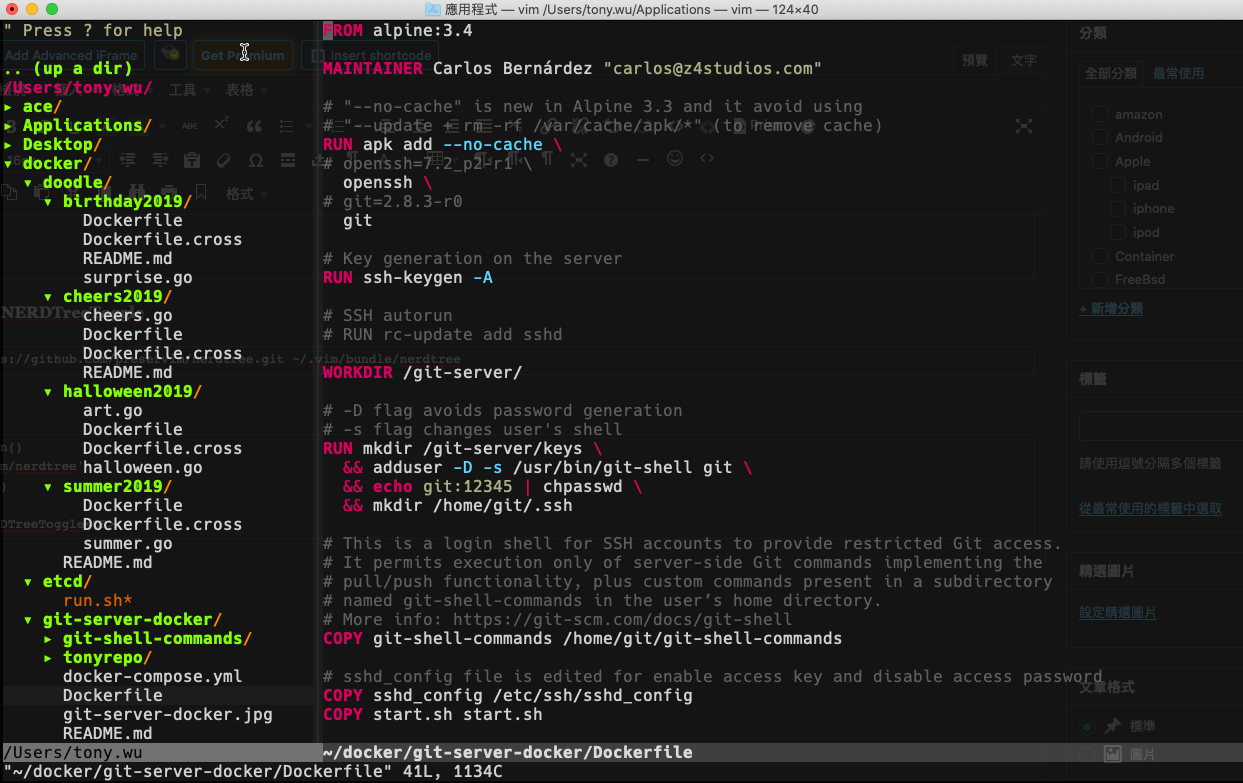Click the Omega special character icon behind the terminal
Viewport: 1243px width, 783px height.
(x=256, y=160)
